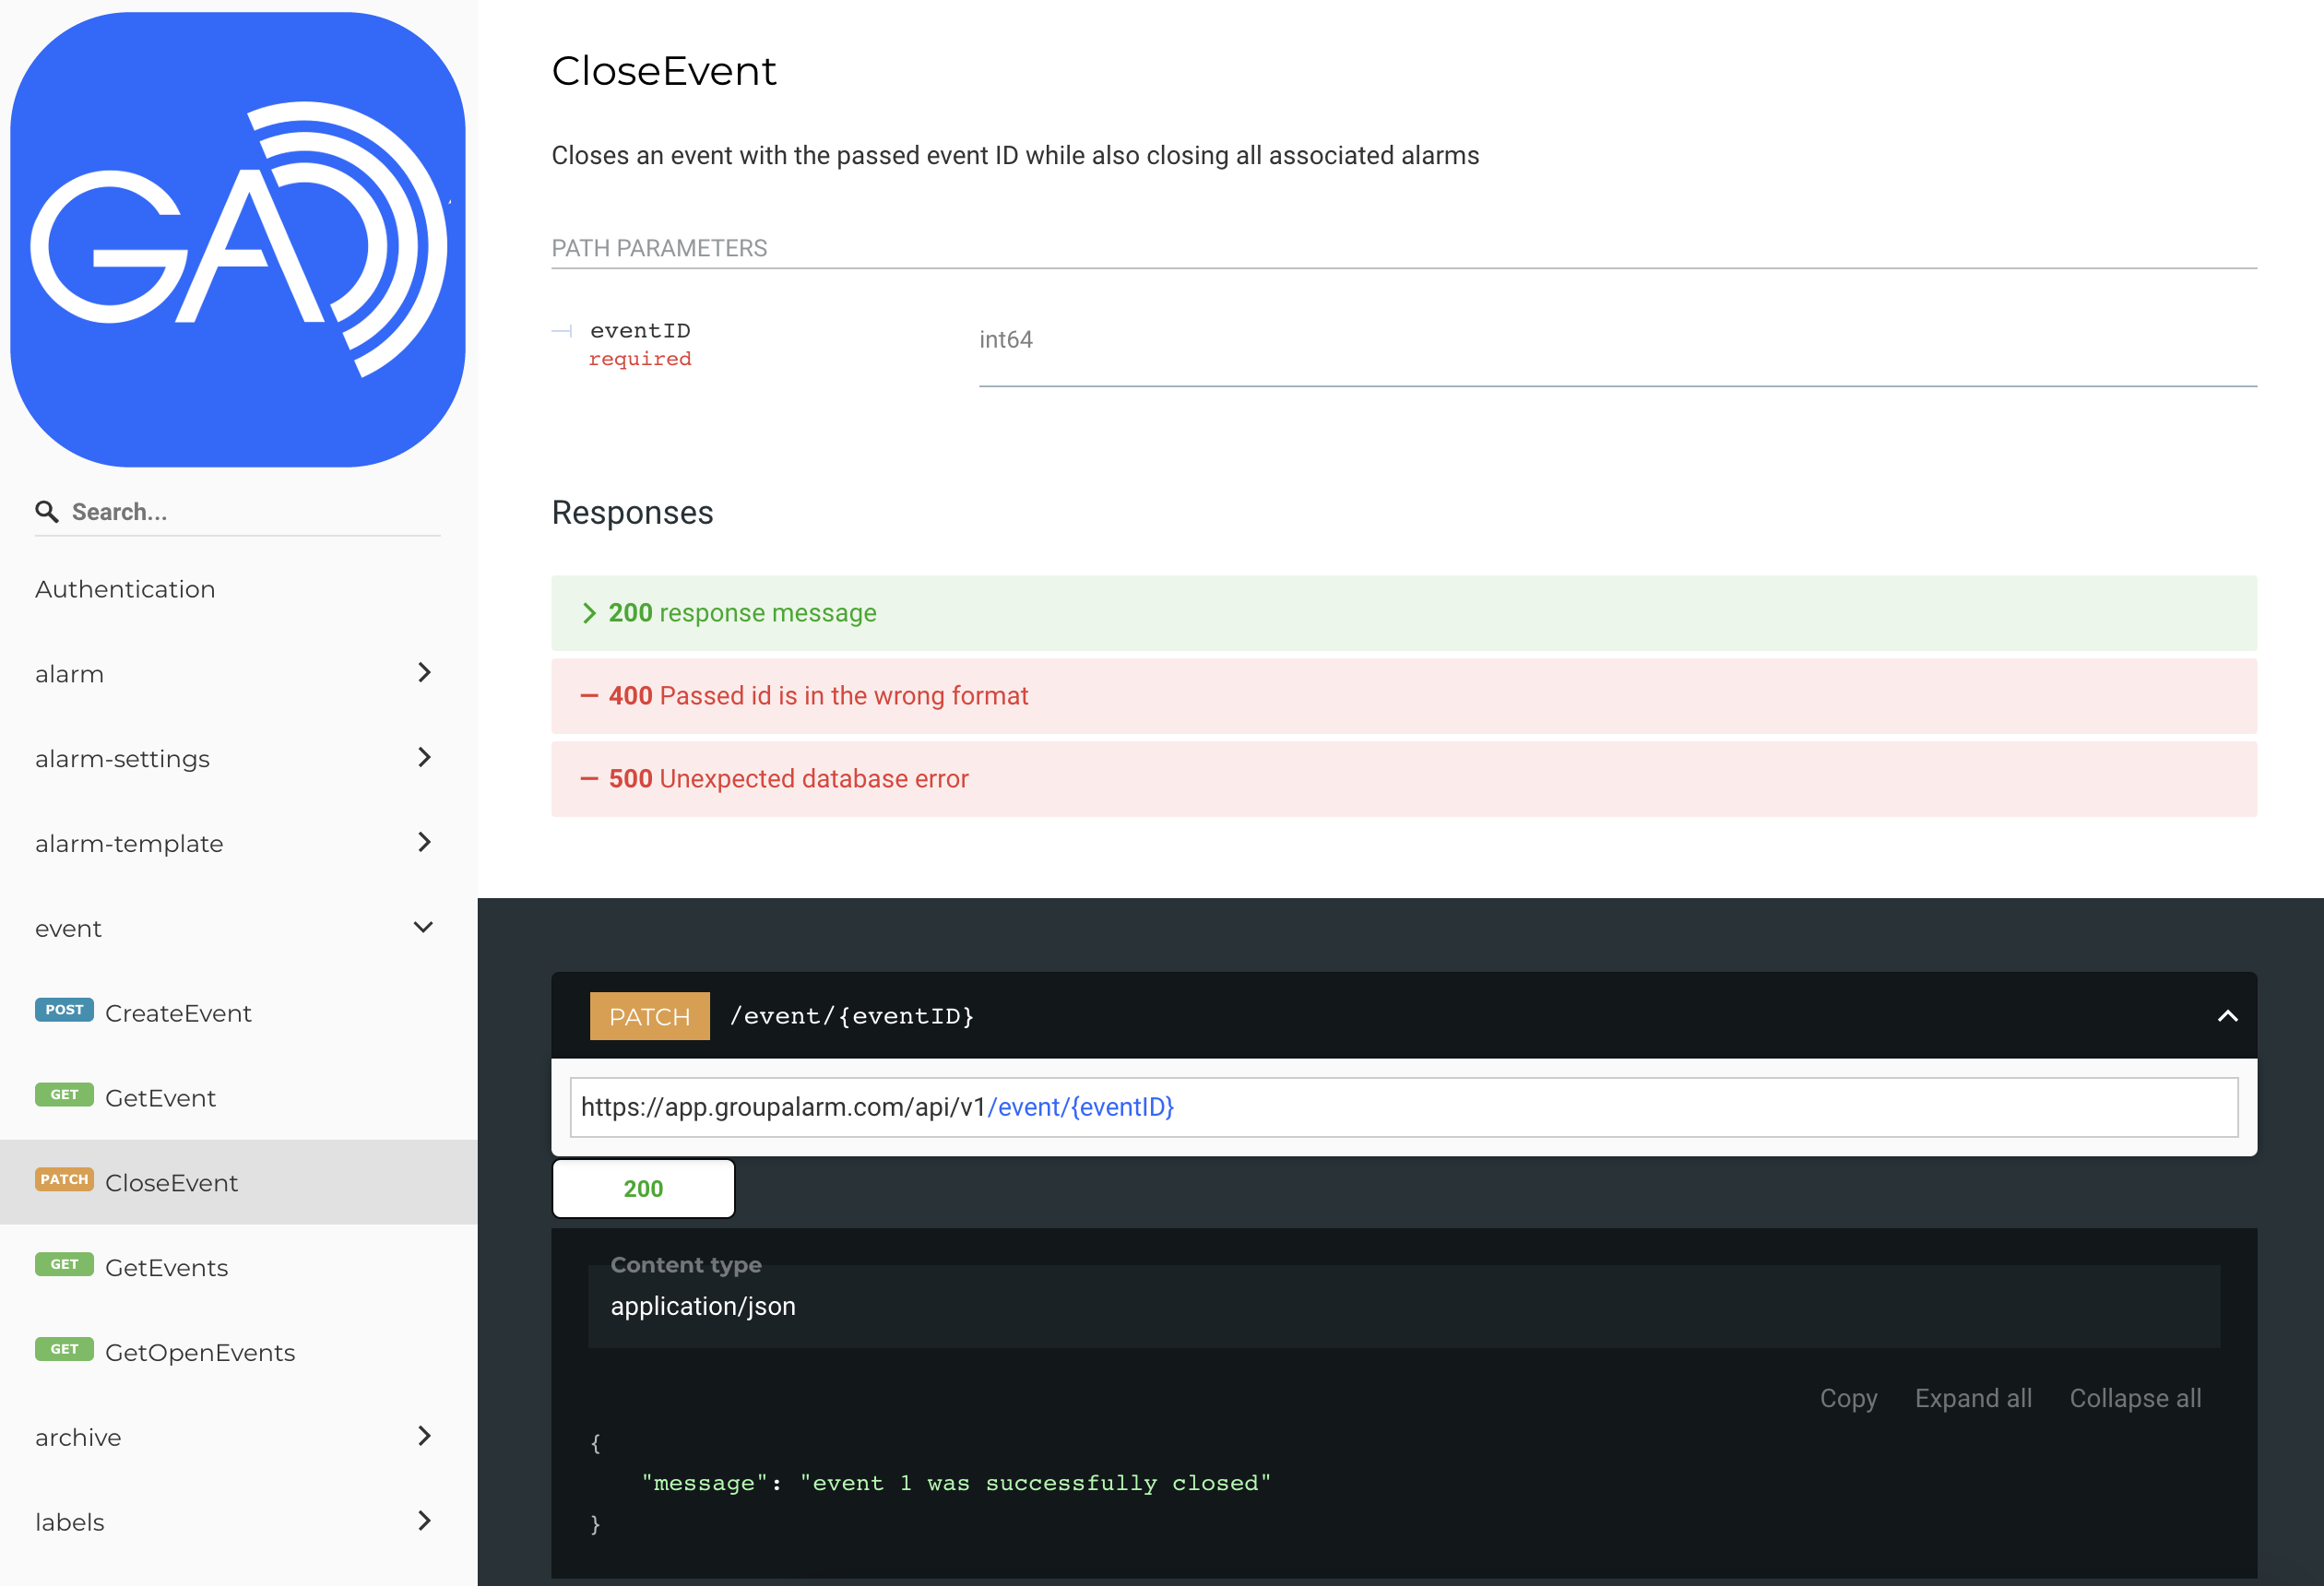This screenshot has height=1586, width=2324.
Task: Click the orange PATCH method label
Action: coord(649,1016)
